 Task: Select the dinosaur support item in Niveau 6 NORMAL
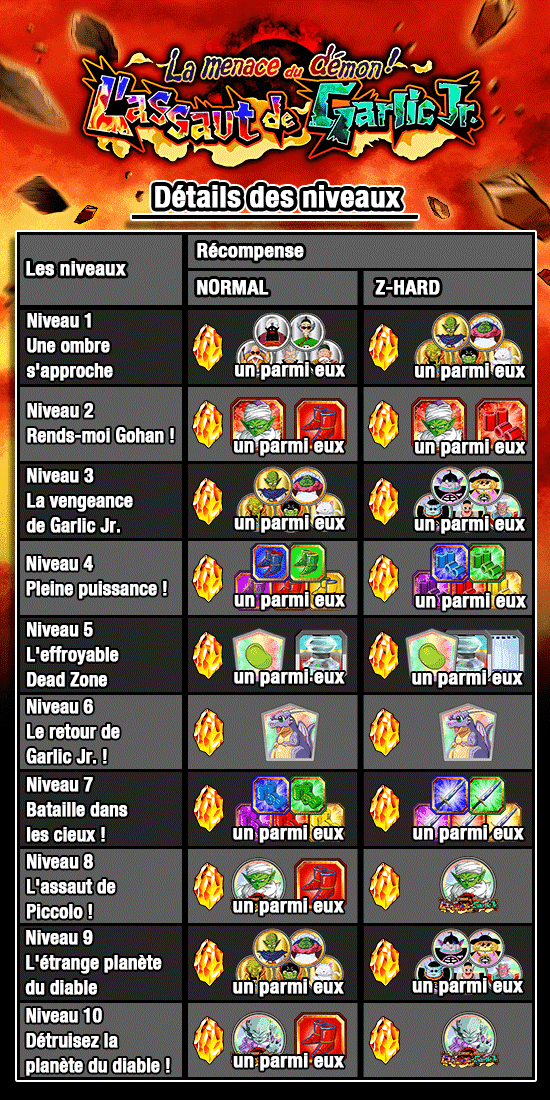coord(289,734)
